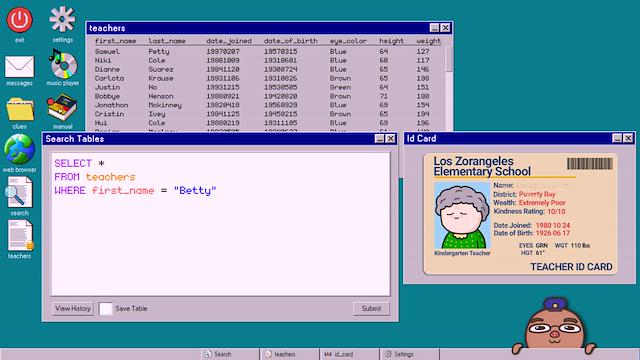Image resolution: width=640 pixels, height=360 pixels.
Task: Click Extremely Poor wealth on ID card
Action: 542,203
